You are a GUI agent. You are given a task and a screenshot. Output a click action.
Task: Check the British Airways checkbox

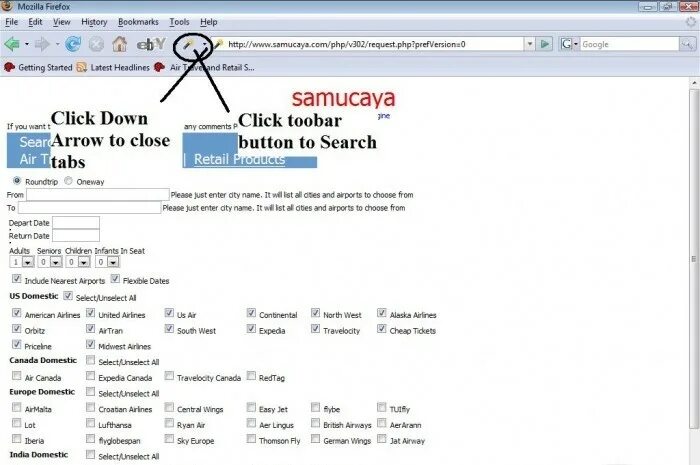tap(316, 423)
